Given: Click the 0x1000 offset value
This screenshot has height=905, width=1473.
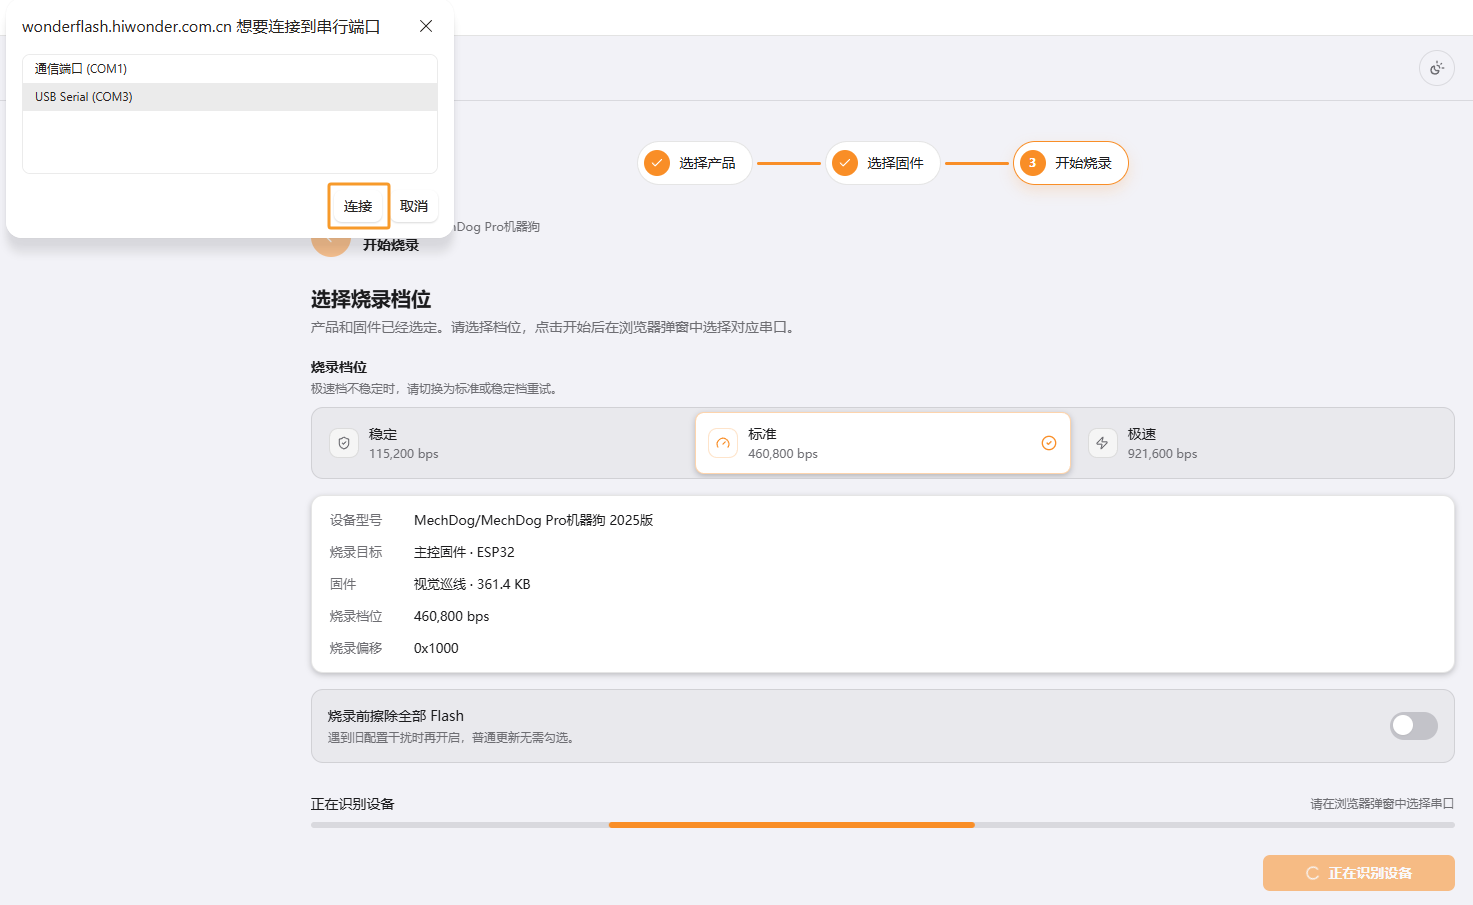Looking at the screenshot, I should (x=436, y=648).
